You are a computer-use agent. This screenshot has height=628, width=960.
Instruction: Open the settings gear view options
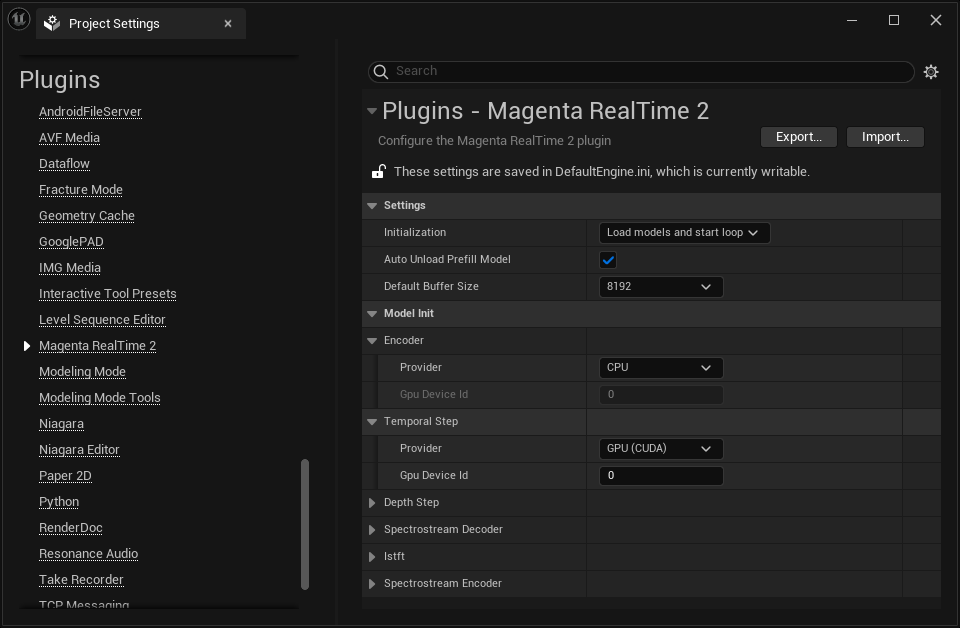pyautogui.click(x=931, y=72)
